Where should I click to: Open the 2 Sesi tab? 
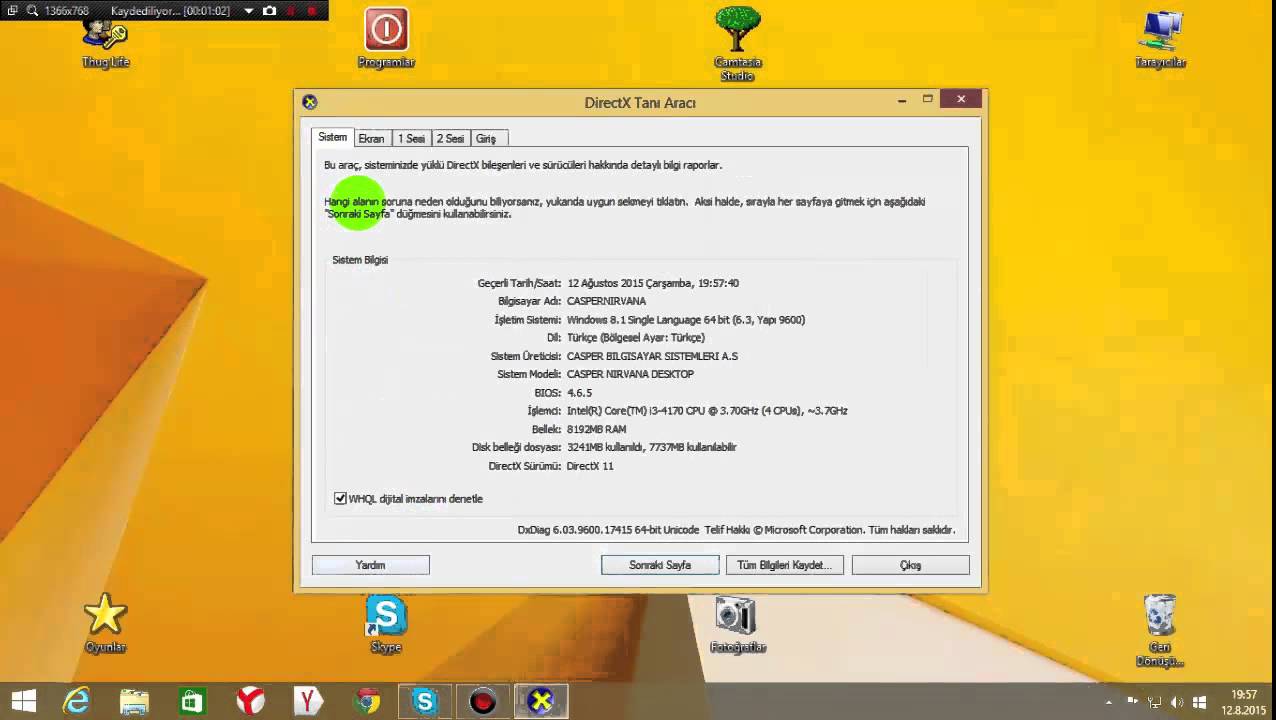coord(450,139)
